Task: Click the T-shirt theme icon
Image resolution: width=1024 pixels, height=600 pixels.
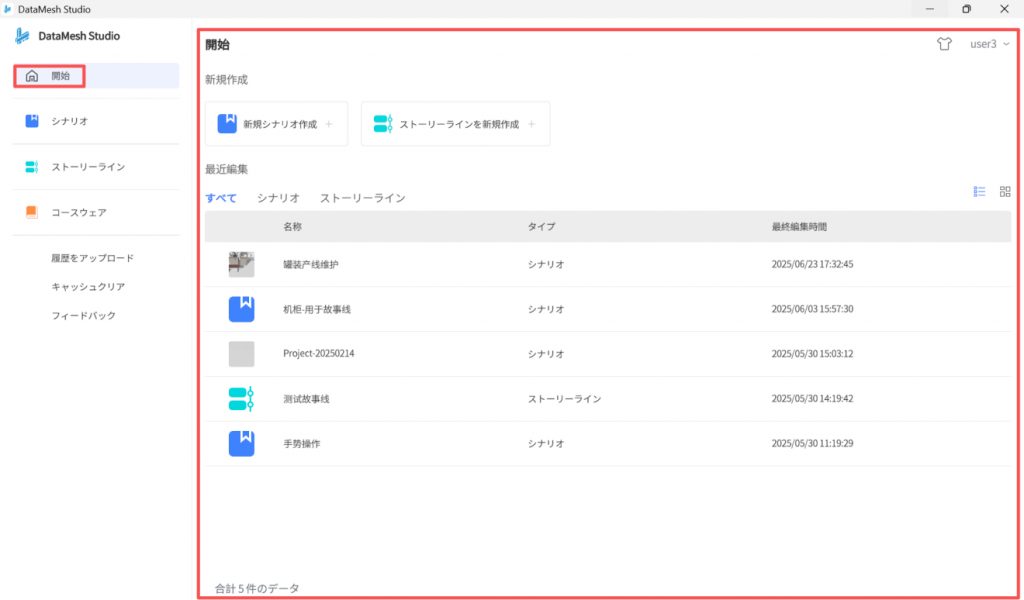Action: point(944,45)
